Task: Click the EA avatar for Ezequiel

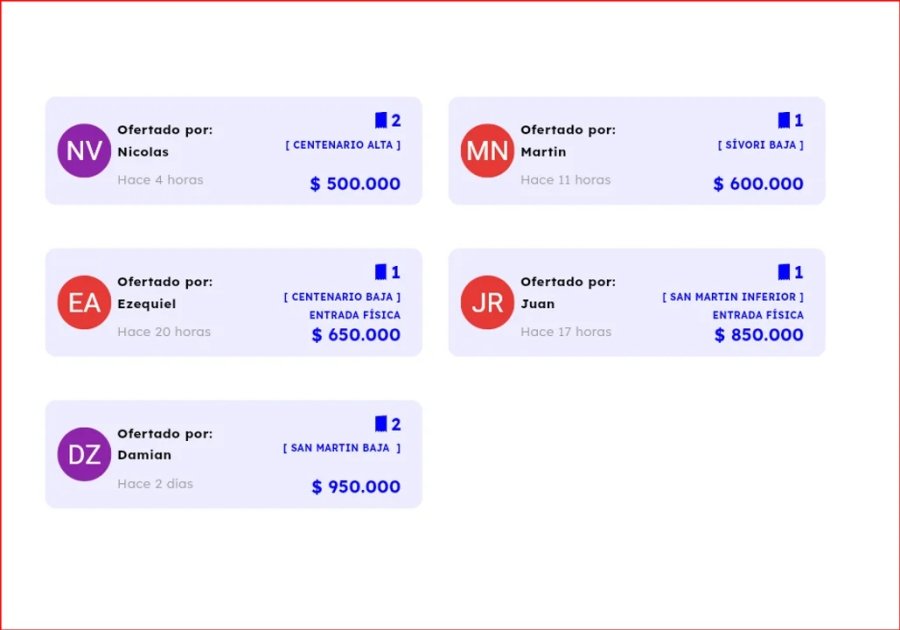Action: point(84,302)
